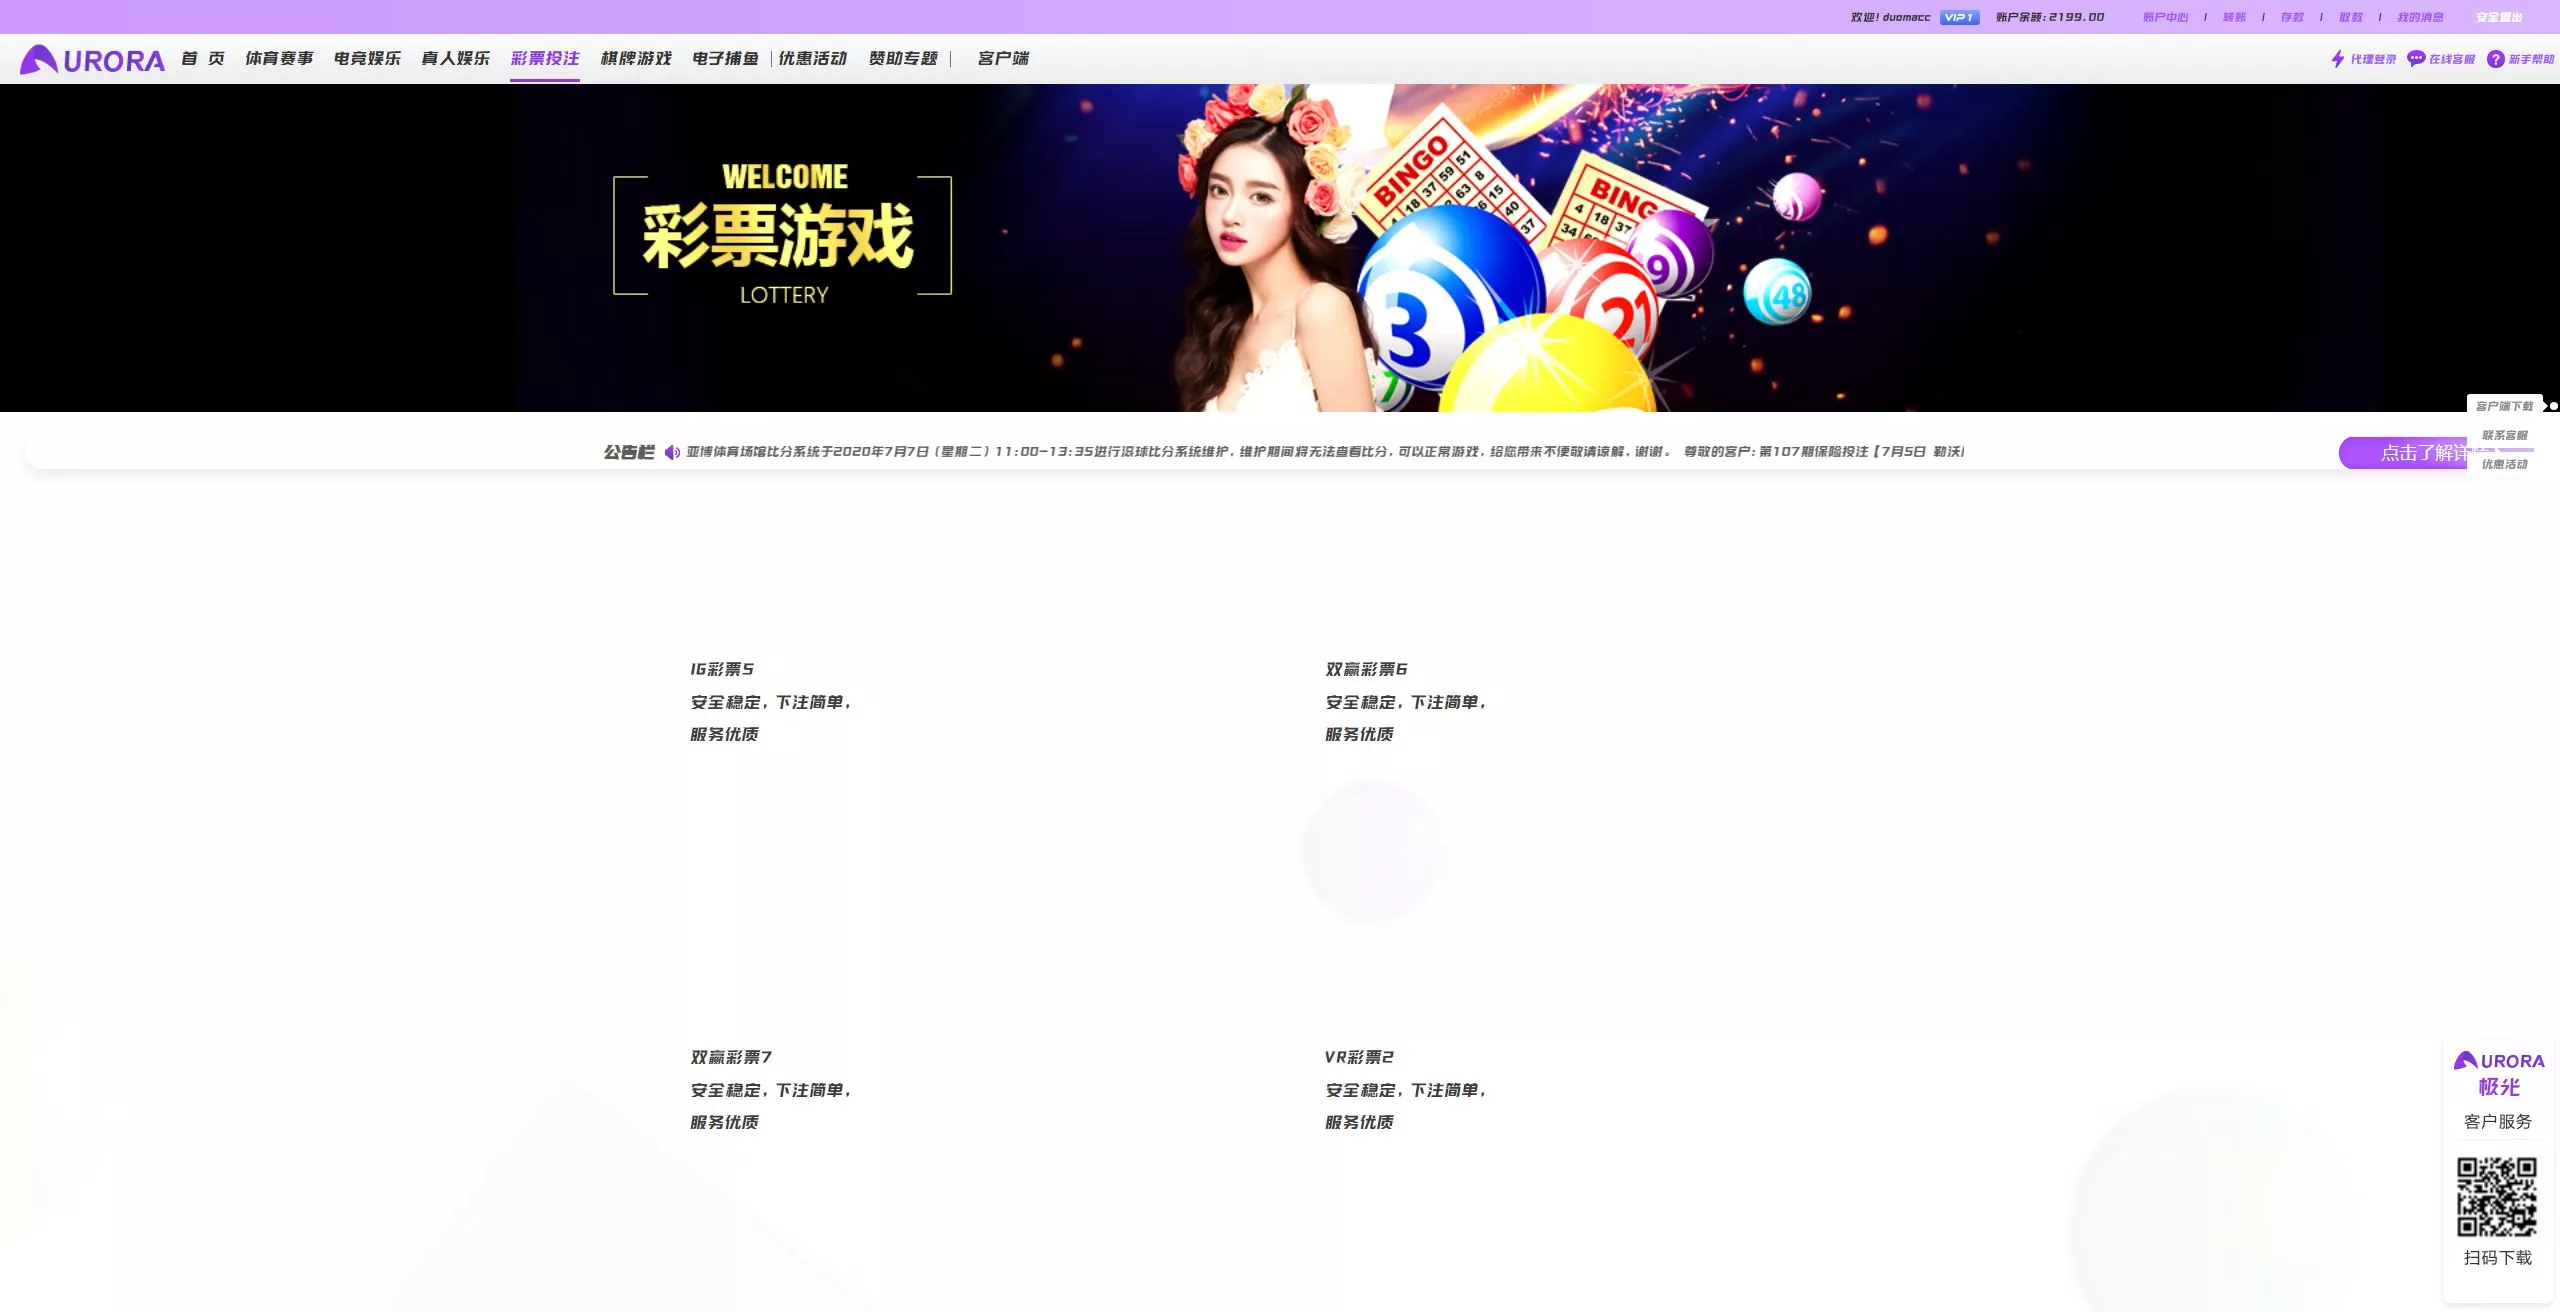Click 扫码下载 label under the QR code
Viewport: 2560px width, 1312px height.
tap(2498, 1257)
